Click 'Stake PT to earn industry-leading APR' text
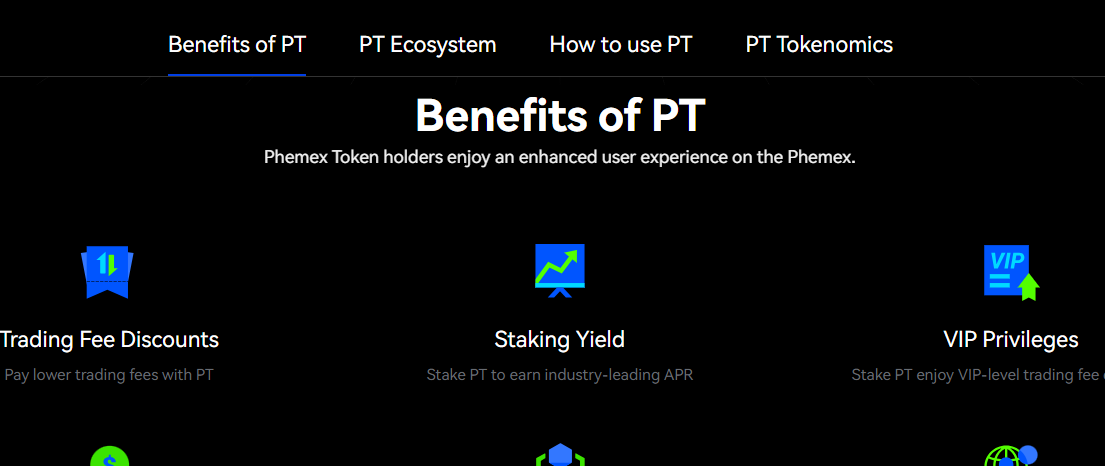 560,375
